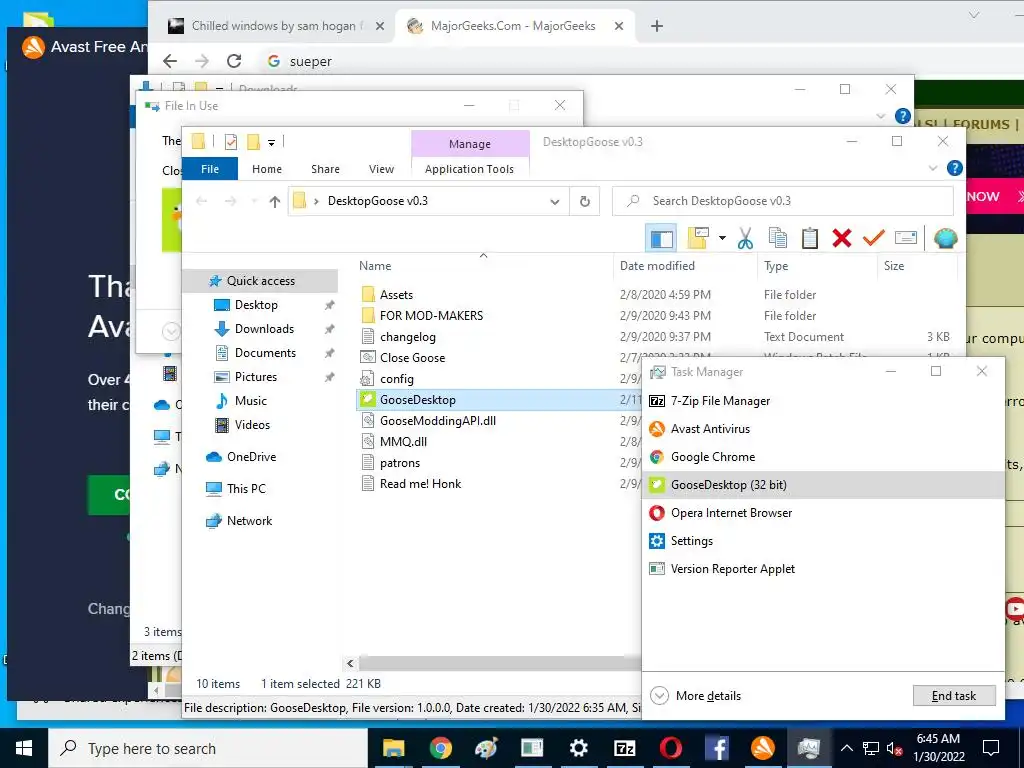Select Documents in navigation pane
The height and width of the screenshot is (768, 1024).
point(265,353)
